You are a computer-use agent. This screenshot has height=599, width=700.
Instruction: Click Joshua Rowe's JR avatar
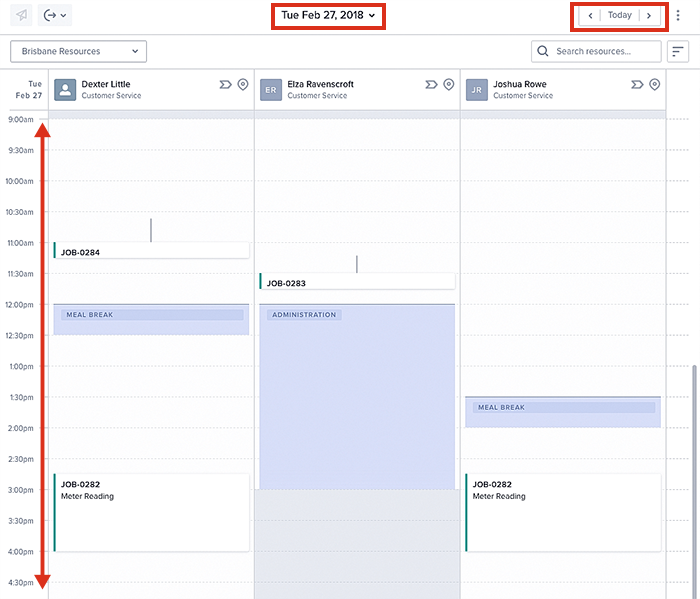(477, 90)
